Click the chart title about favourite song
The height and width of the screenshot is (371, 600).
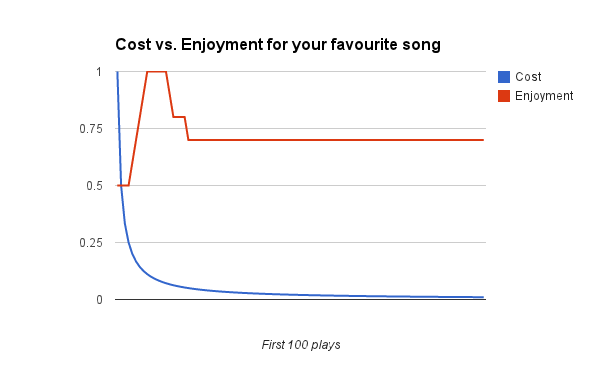(x=278, y=45)
